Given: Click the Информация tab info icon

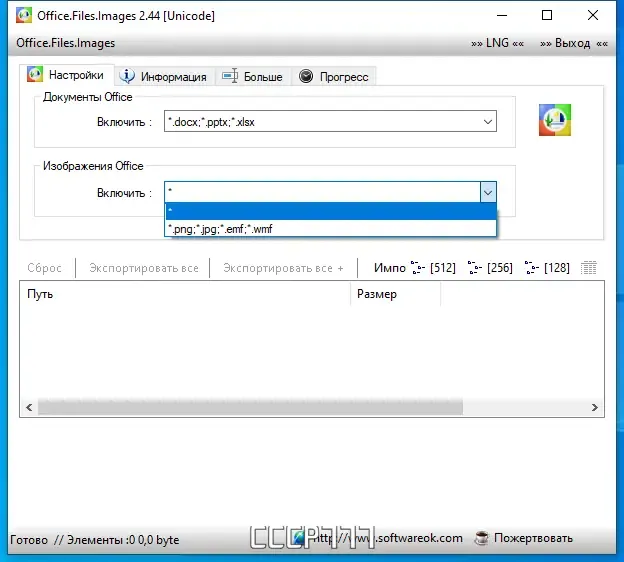Looking at the screenshot, I should point(127,76).
